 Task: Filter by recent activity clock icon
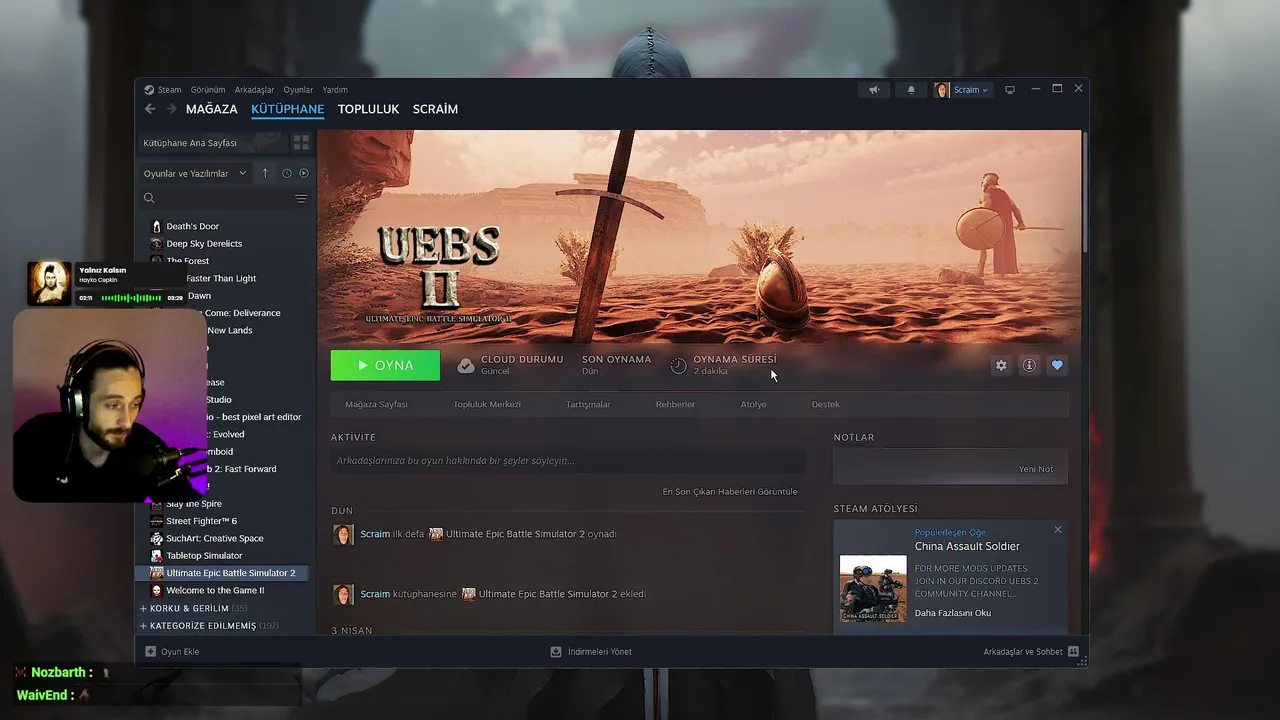click(286, 173)
